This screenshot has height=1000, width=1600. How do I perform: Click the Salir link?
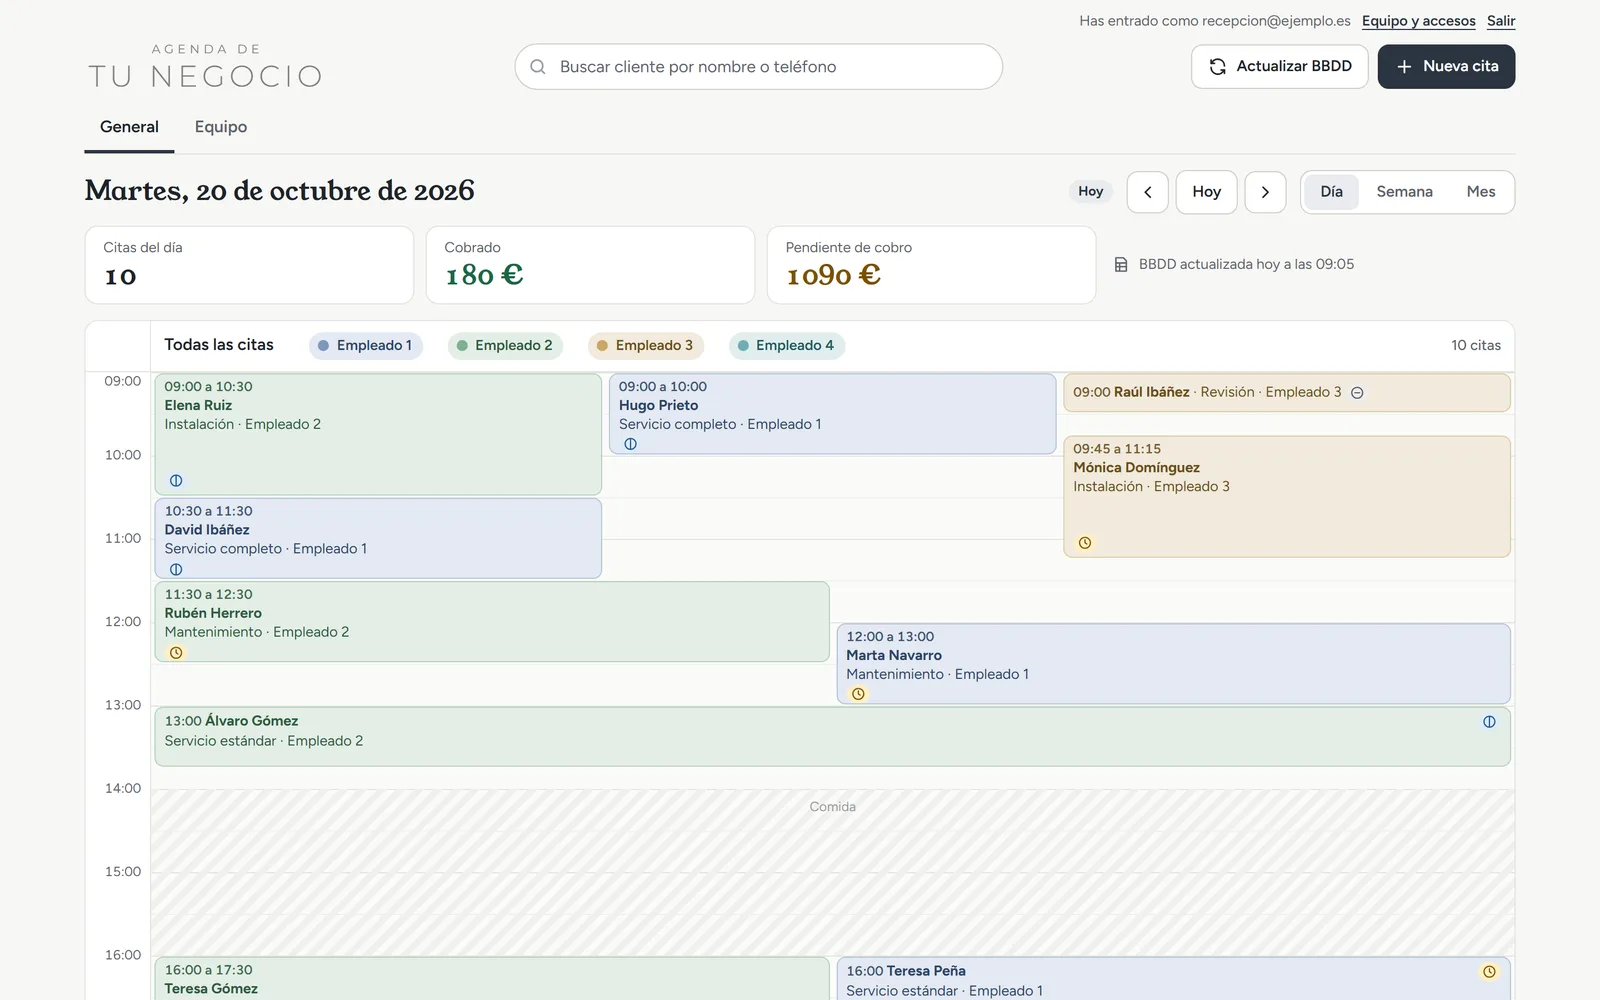(1500, 21)
